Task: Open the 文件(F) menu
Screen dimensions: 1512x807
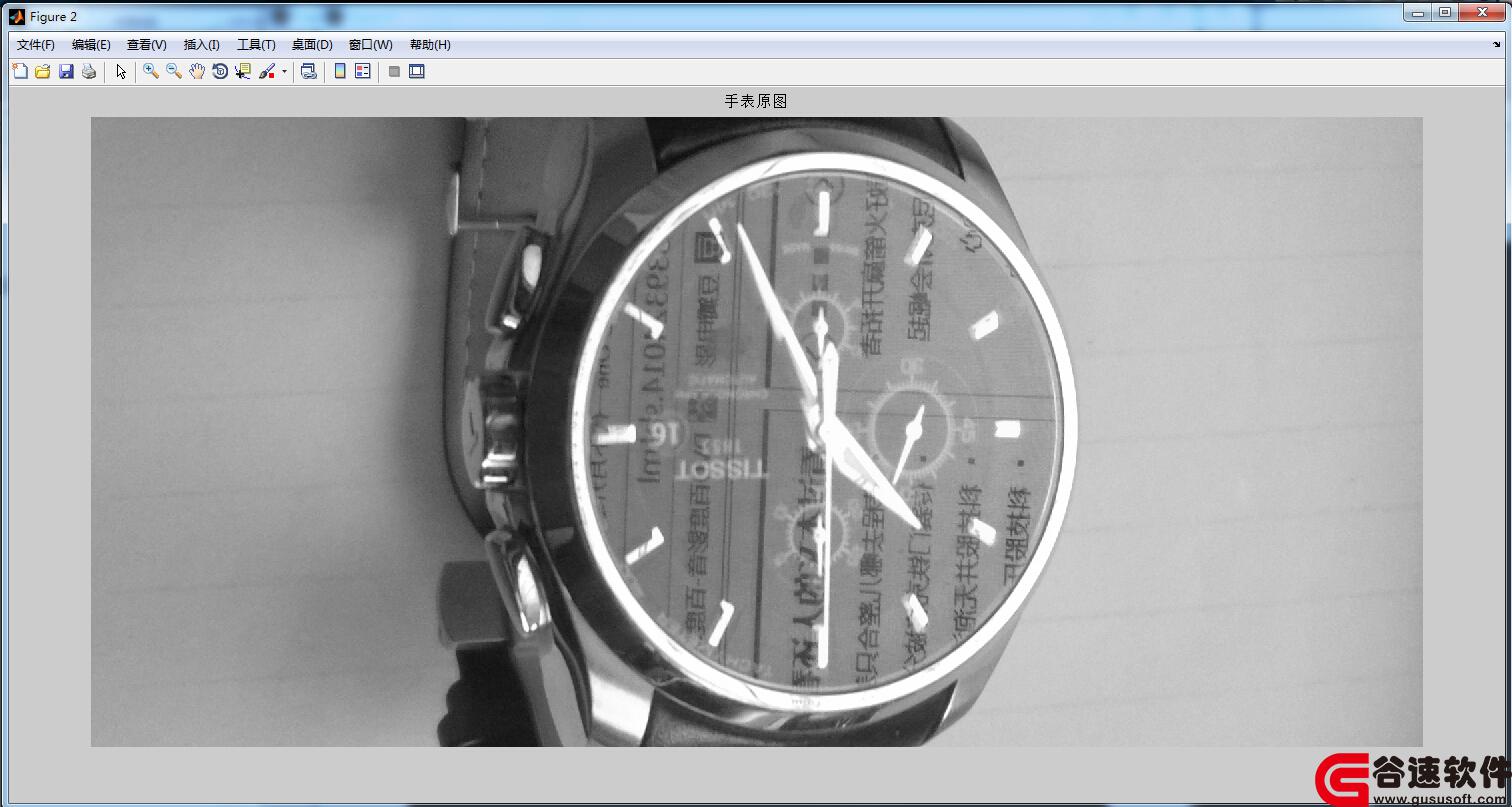Action: (x=36, y=45)
